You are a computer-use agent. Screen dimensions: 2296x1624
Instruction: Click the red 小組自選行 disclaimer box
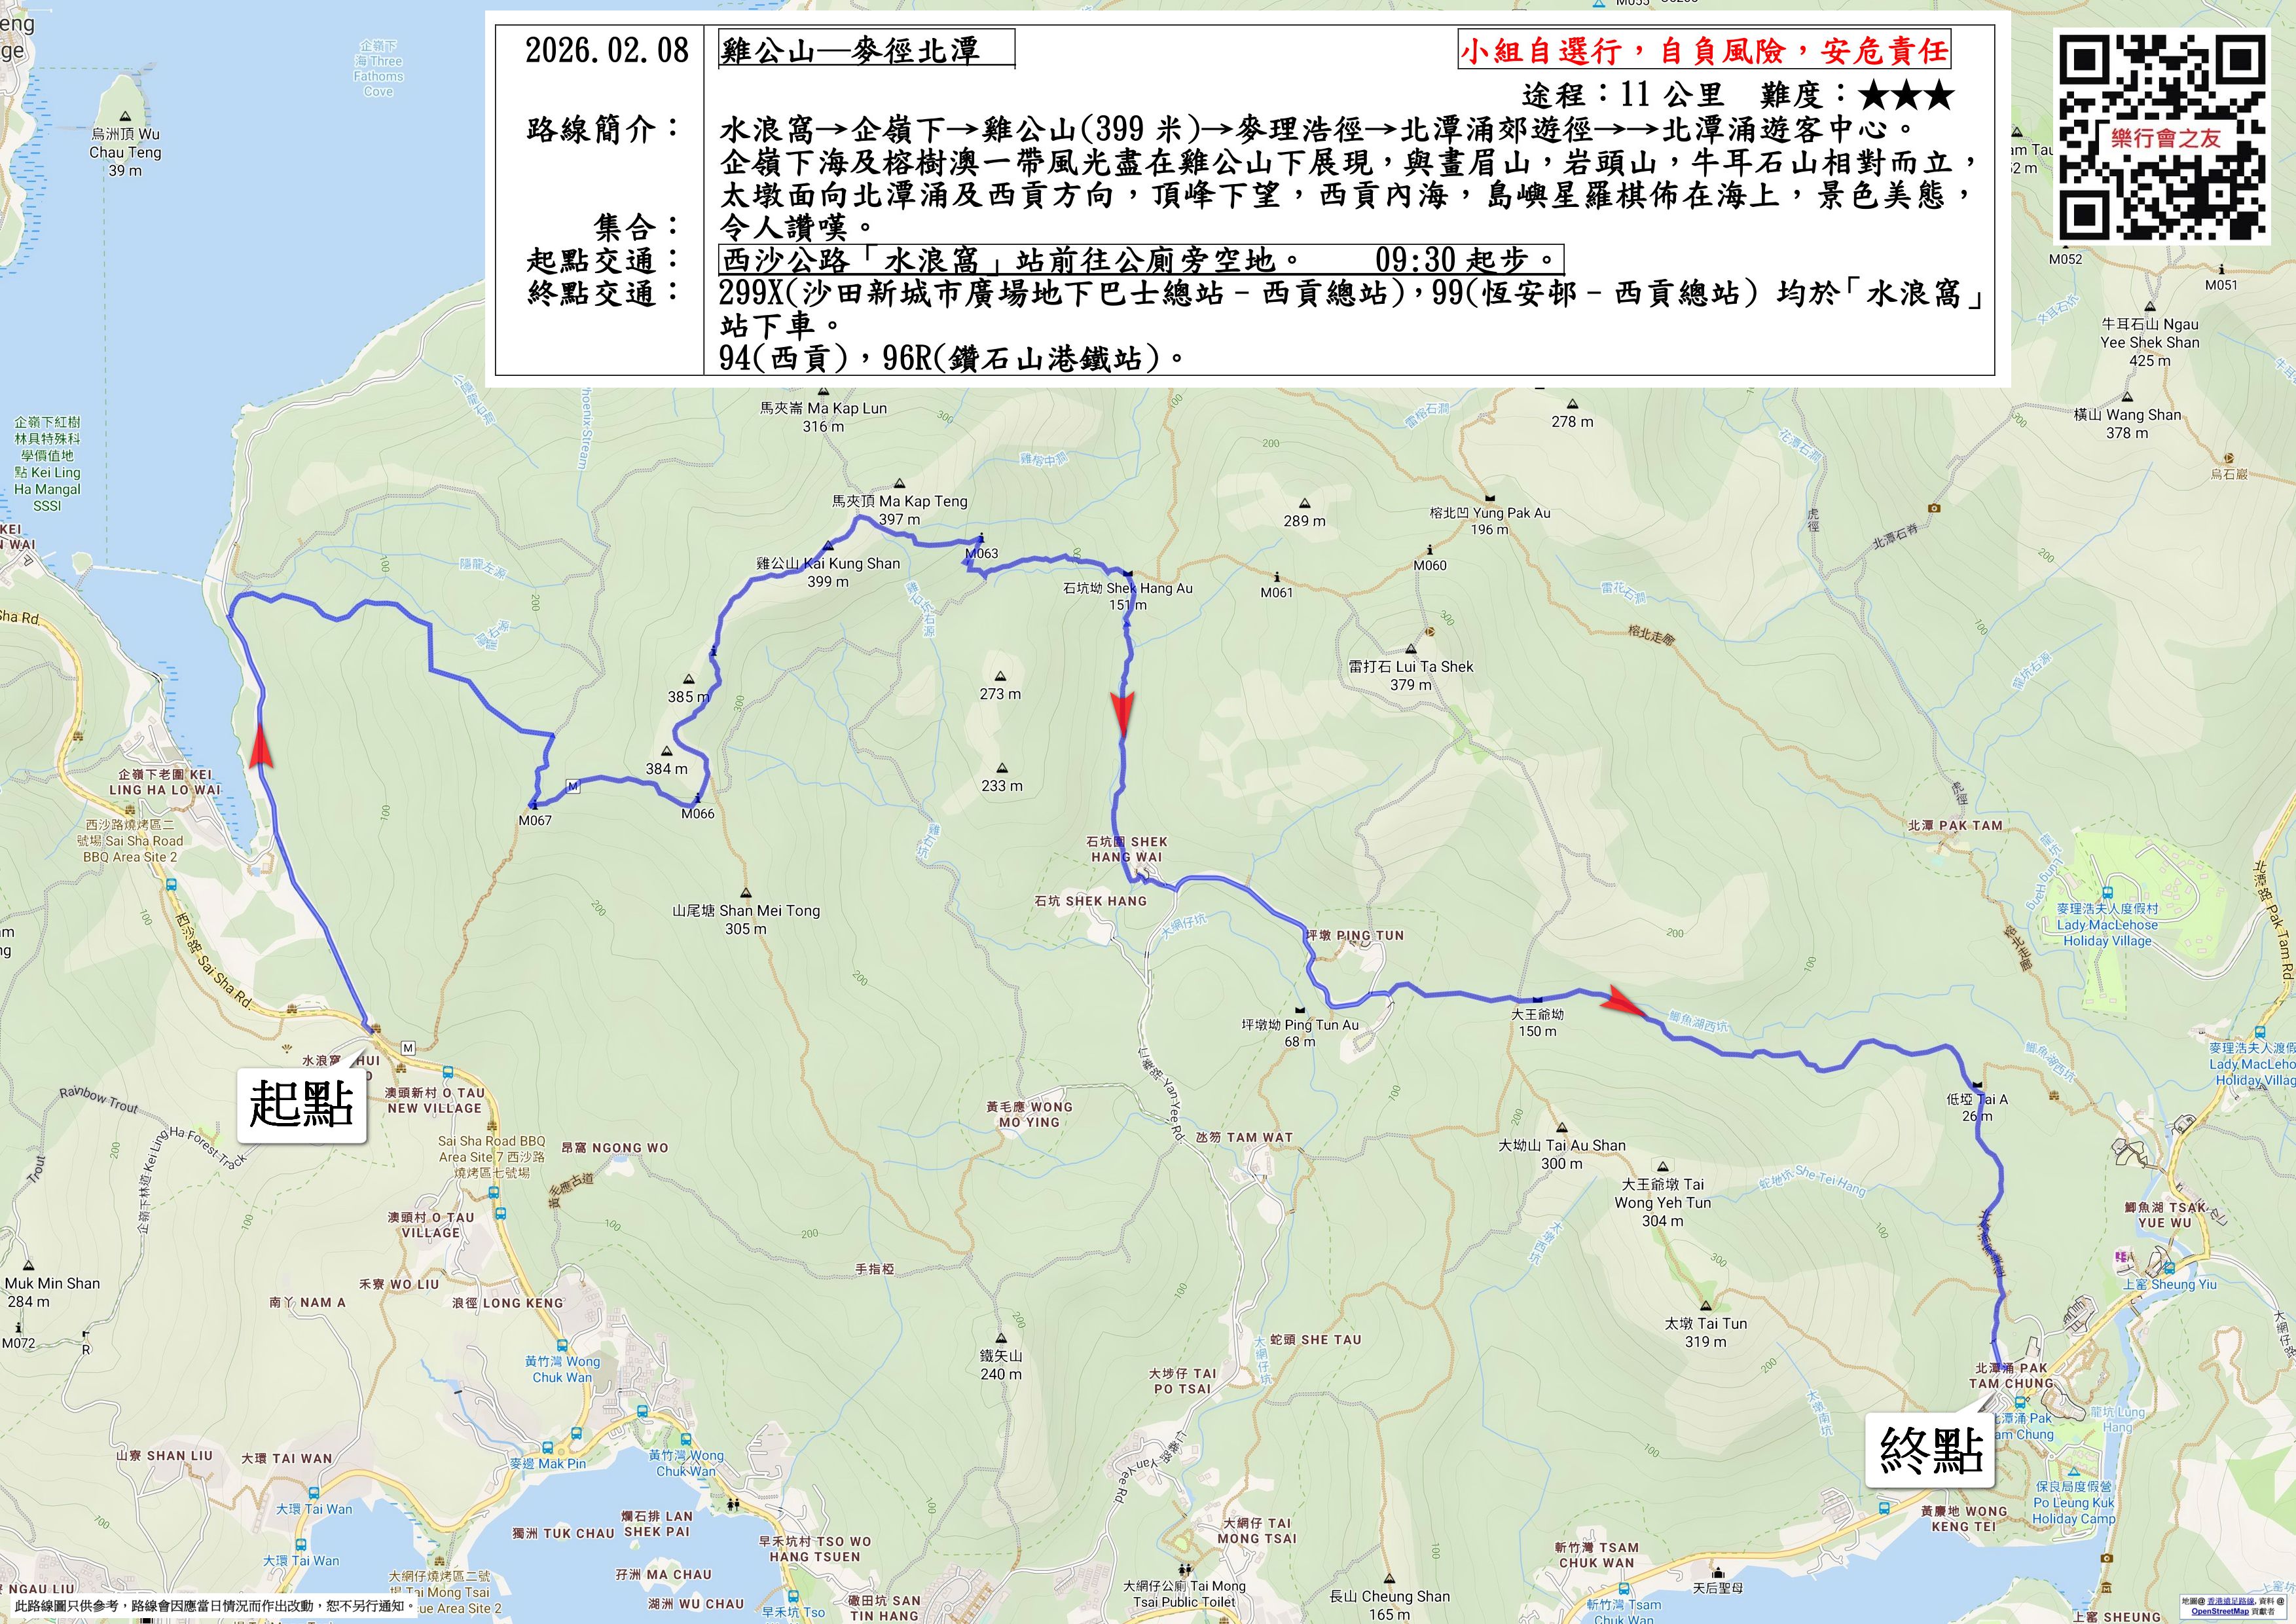click(x=1704, y=50)
